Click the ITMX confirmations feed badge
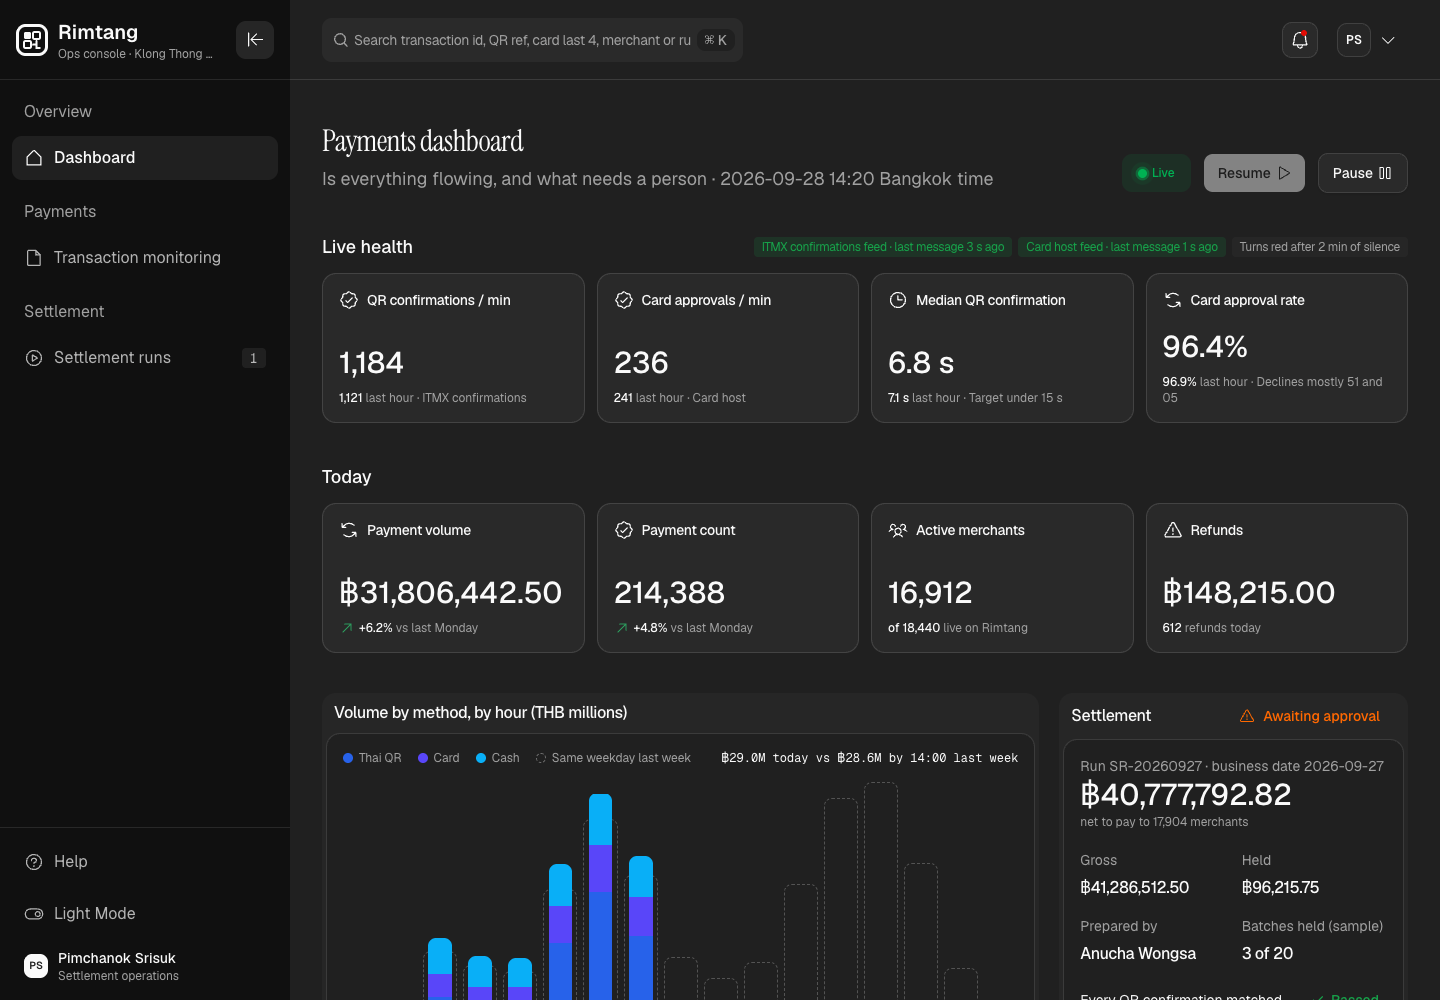 [883, 247]
